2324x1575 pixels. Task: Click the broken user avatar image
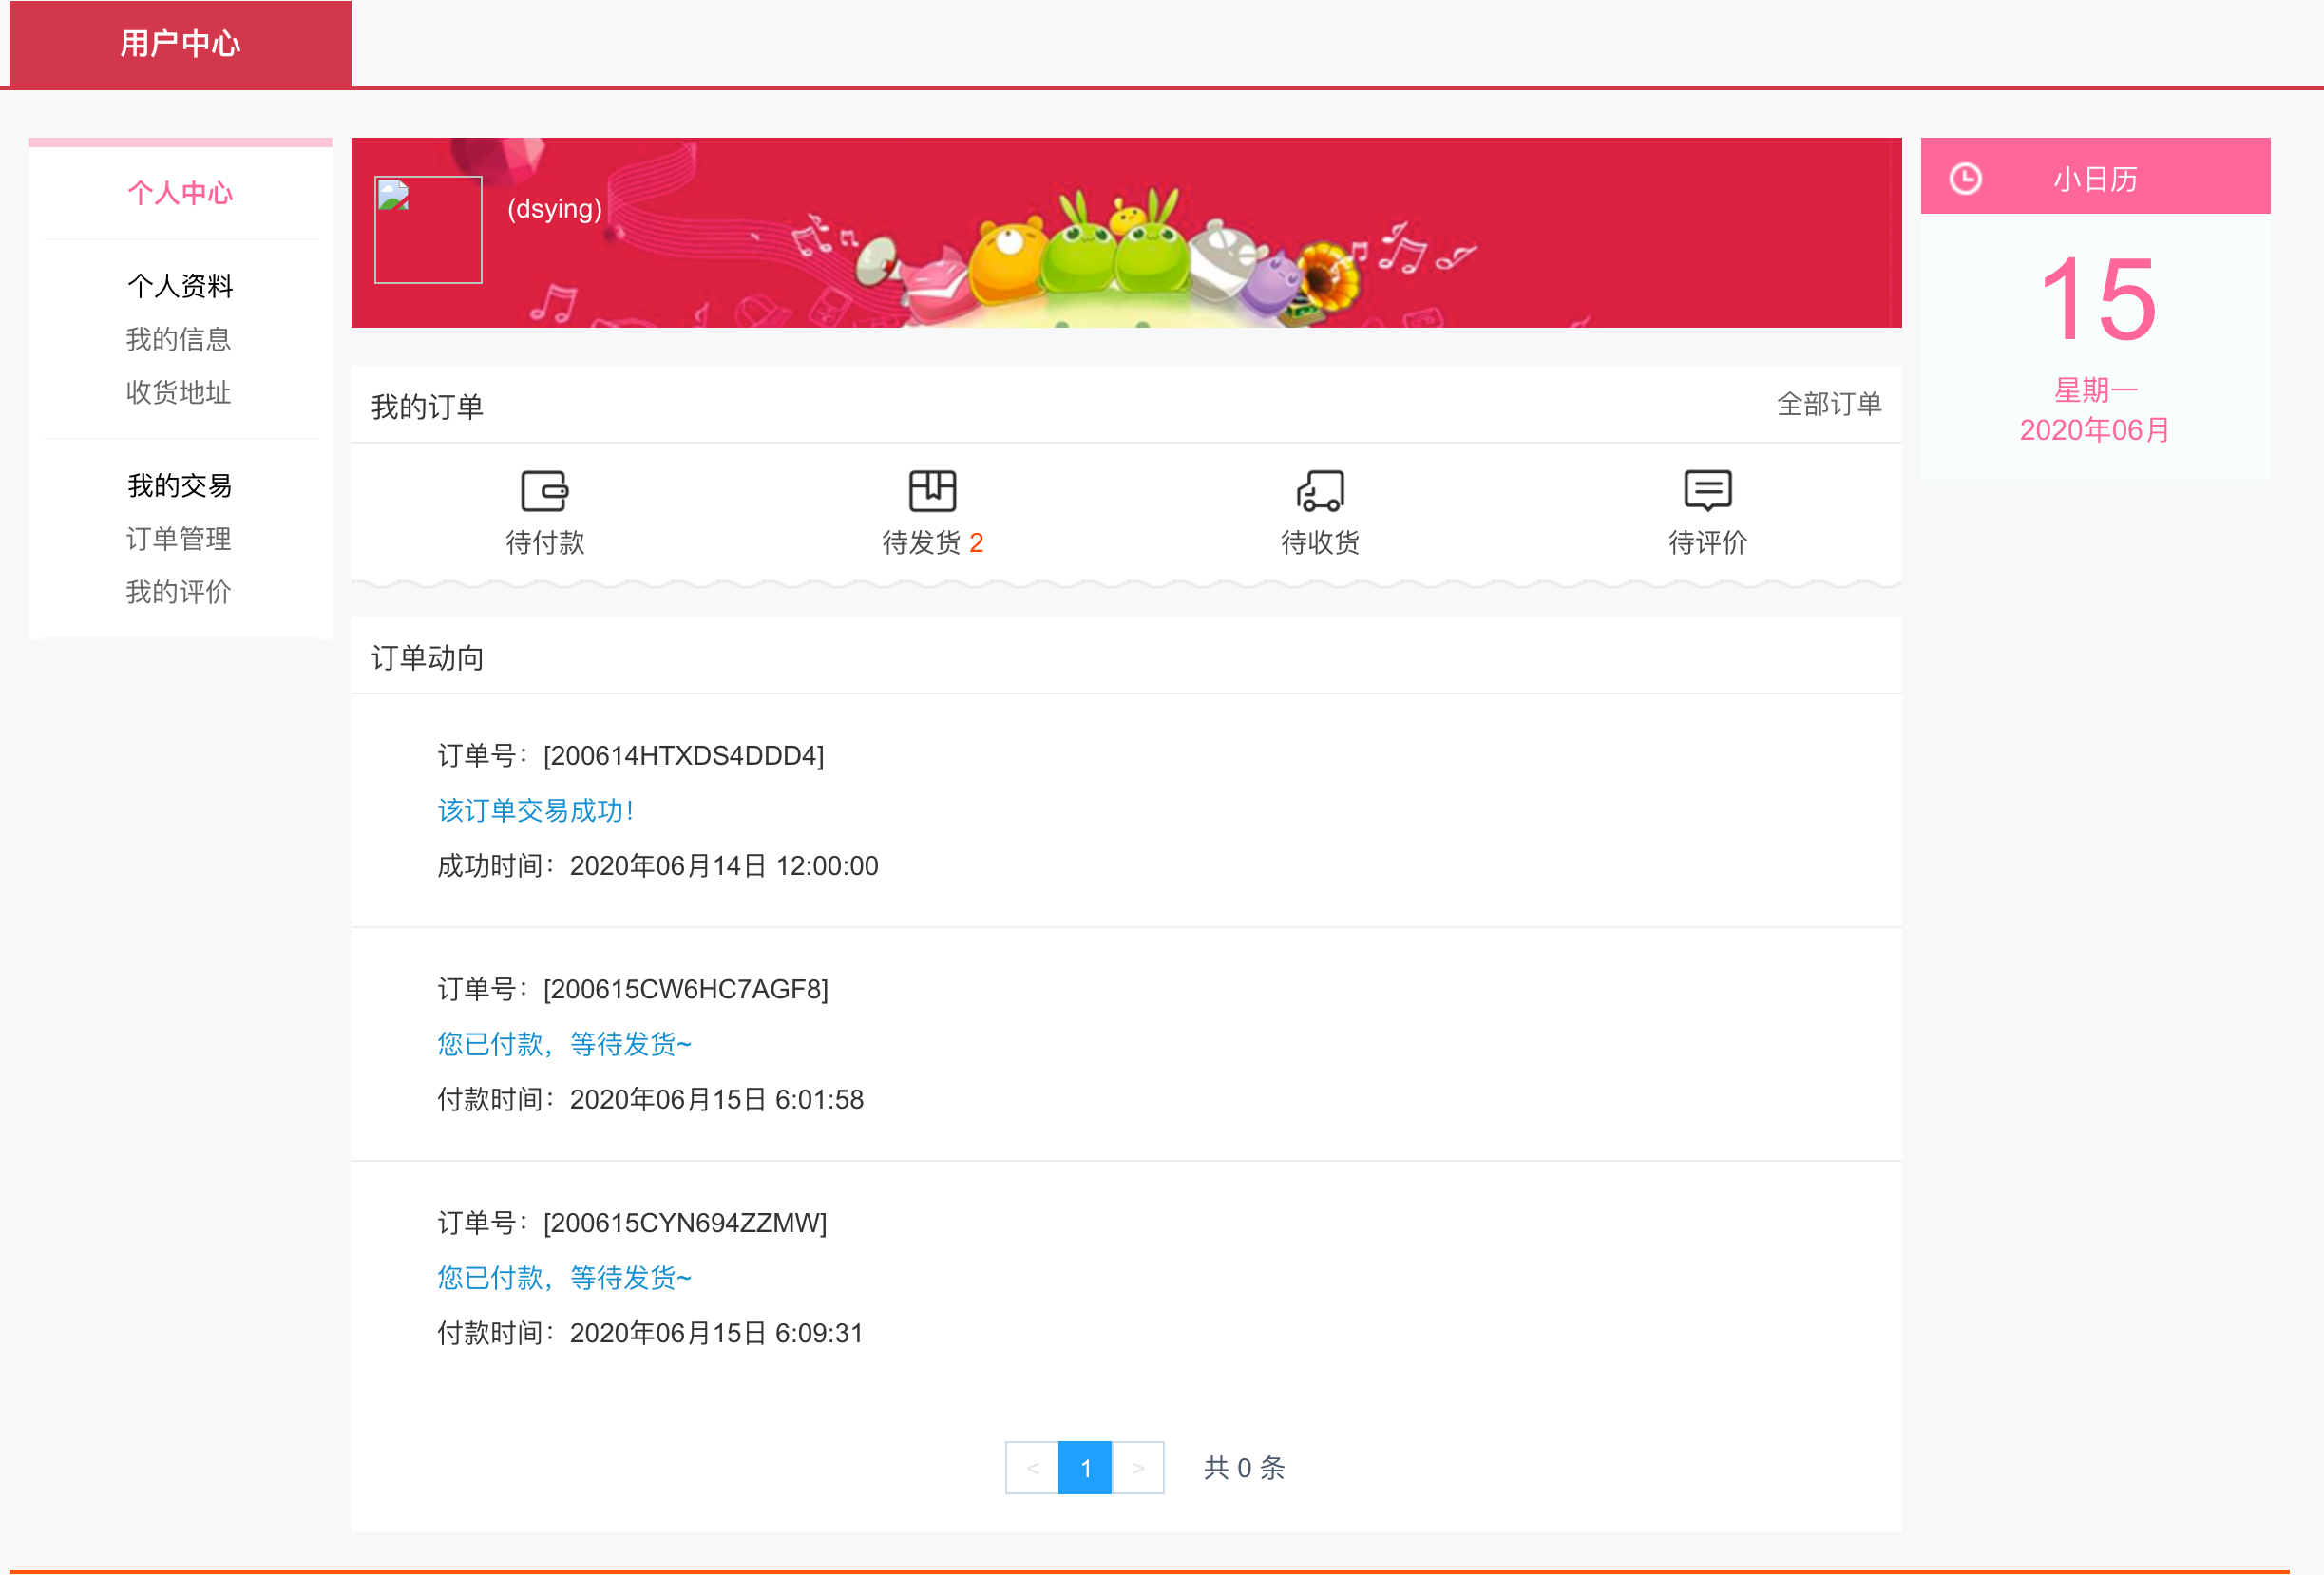427,230
